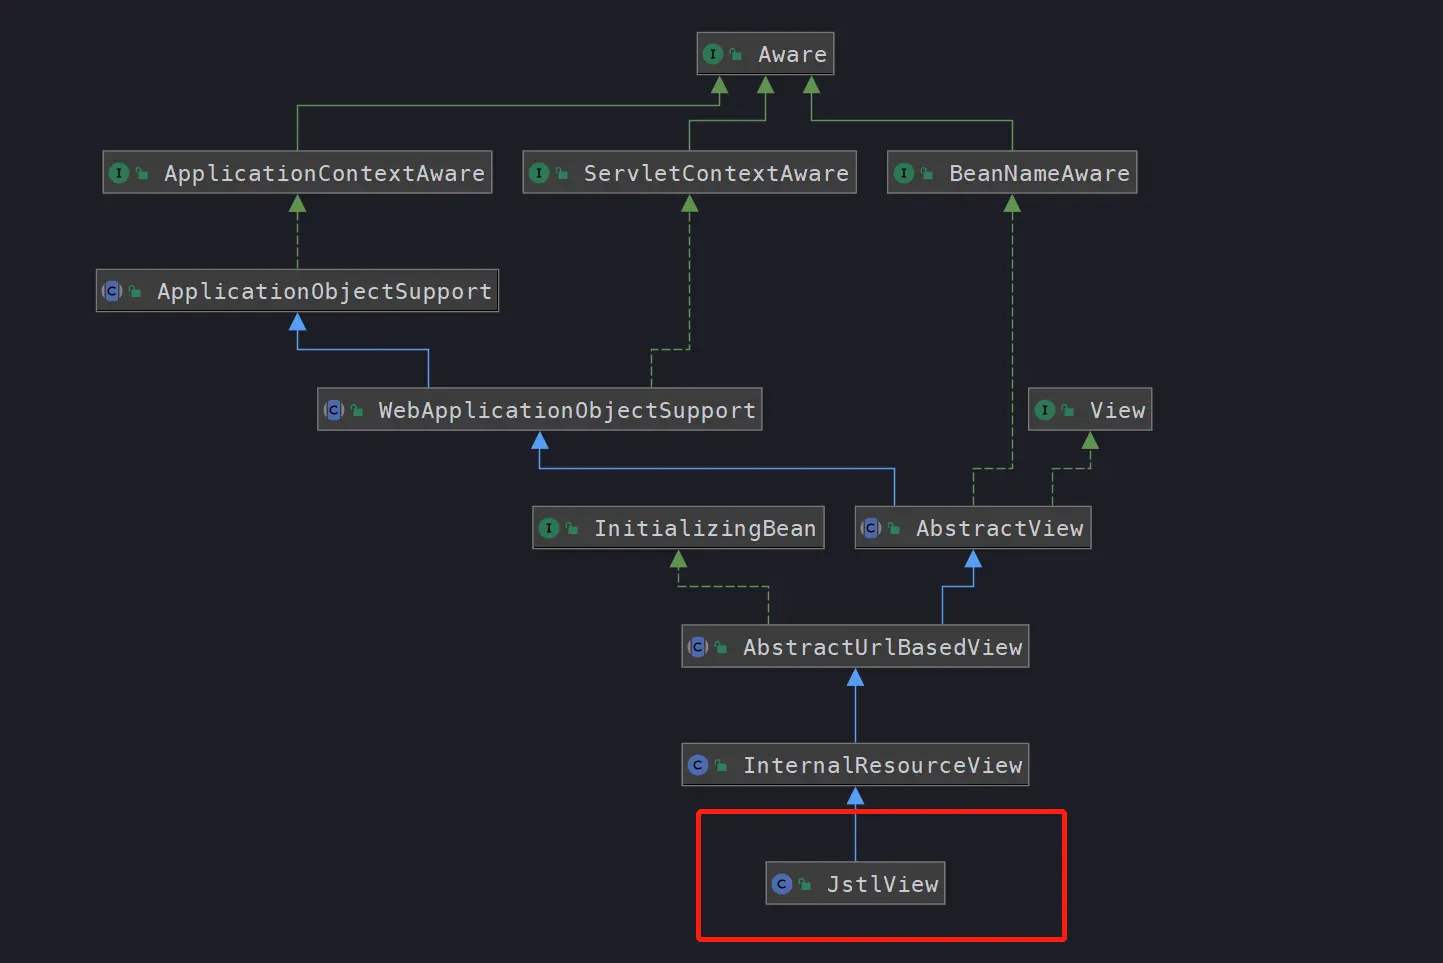Click the class icon on AbstractView

873,528
